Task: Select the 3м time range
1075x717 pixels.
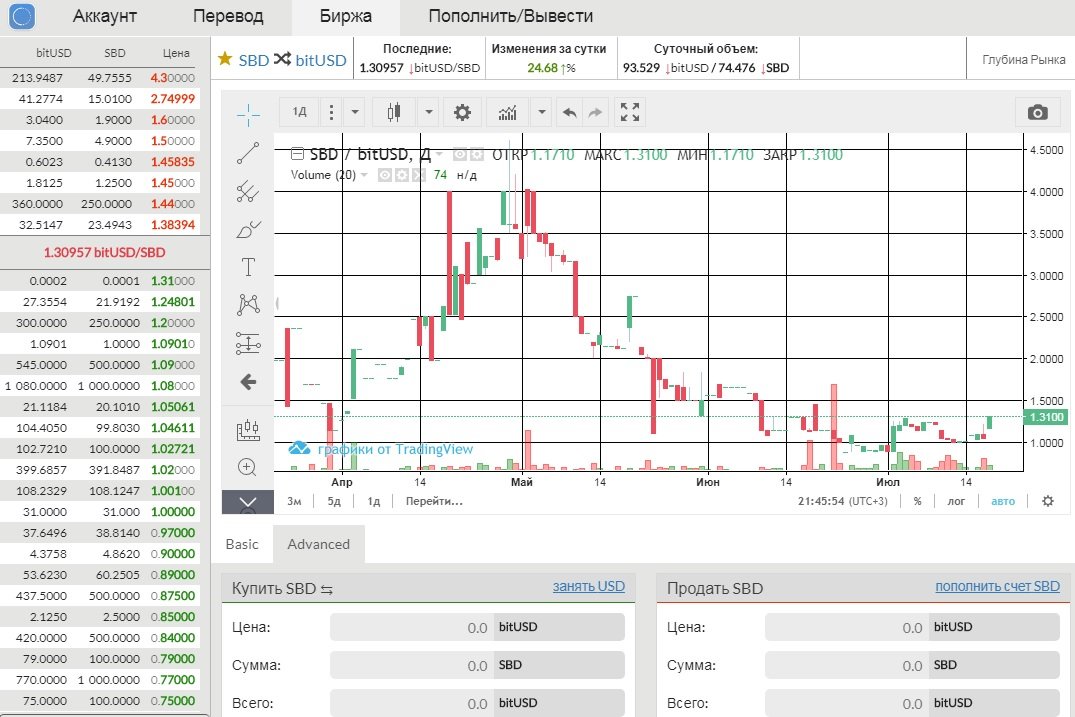Action: click(x=294, y=501)
